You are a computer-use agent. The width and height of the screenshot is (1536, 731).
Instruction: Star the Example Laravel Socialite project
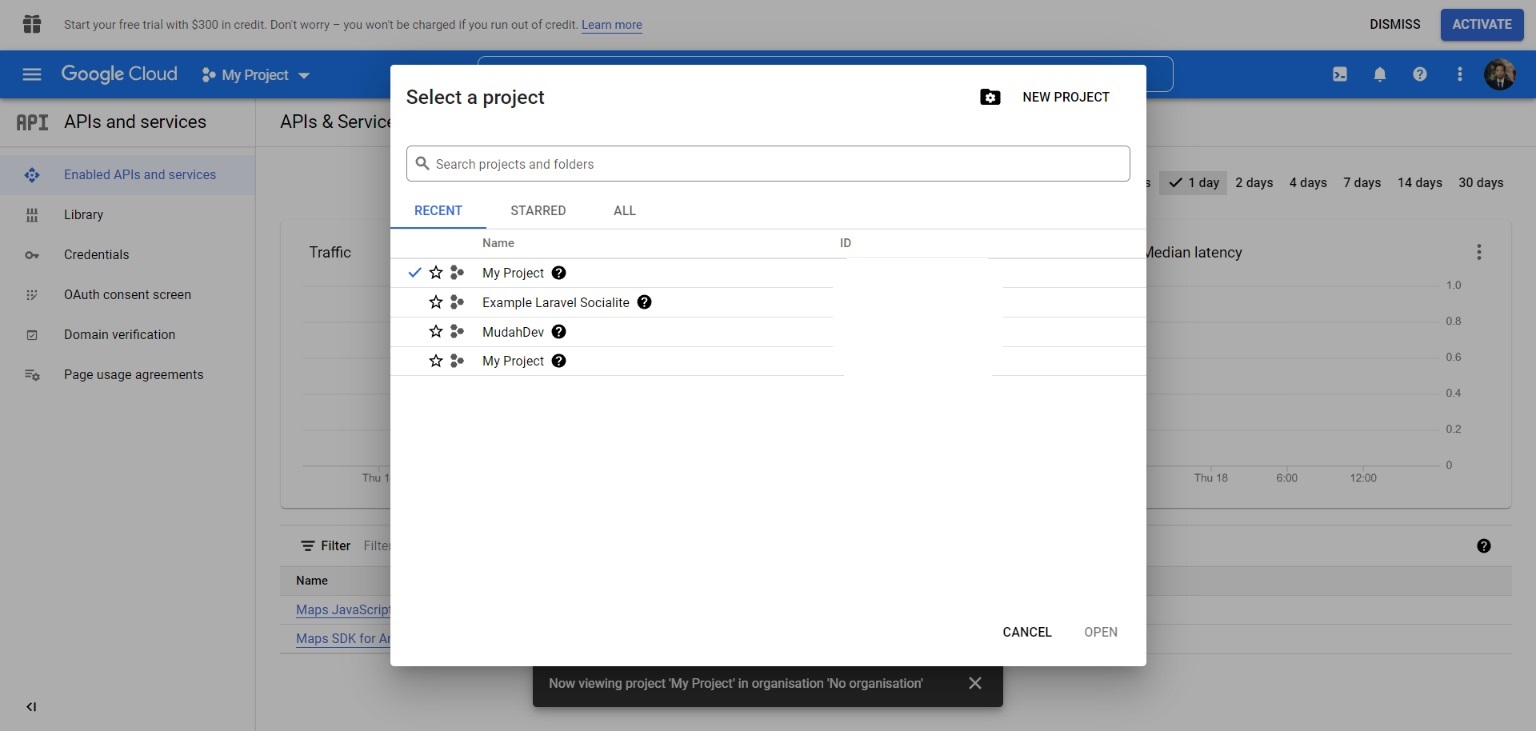pyautogui.click(x=436, y=302)
